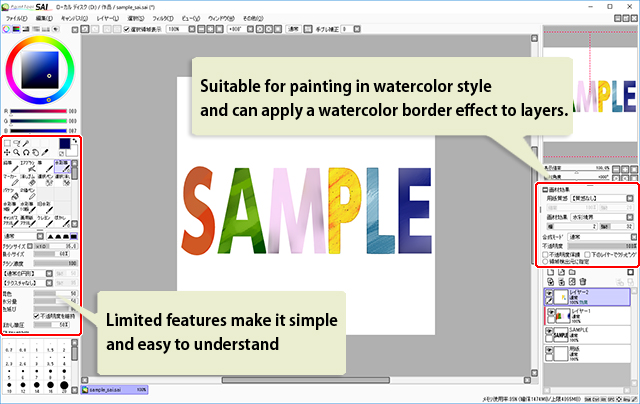The image size is (640, 404).
Task: Select the rectangular selection tool
Action: click(x=9, y=142)
